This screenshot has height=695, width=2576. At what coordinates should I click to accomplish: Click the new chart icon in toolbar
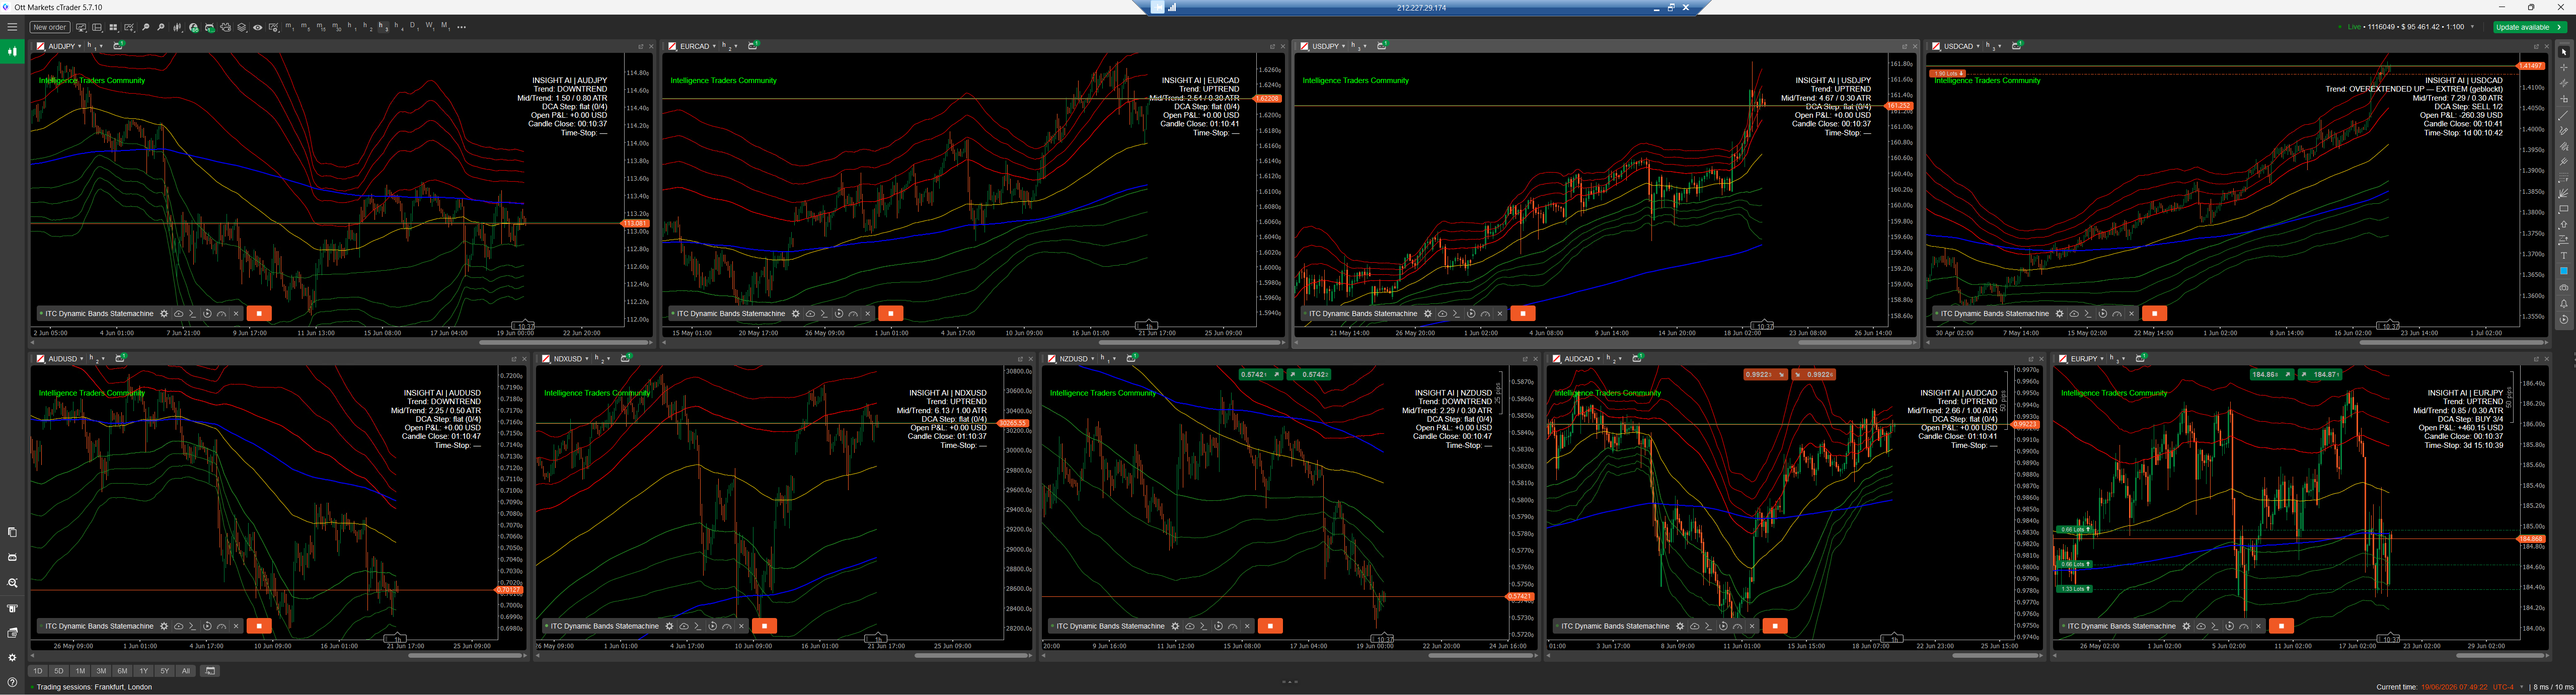coord(129,27)
